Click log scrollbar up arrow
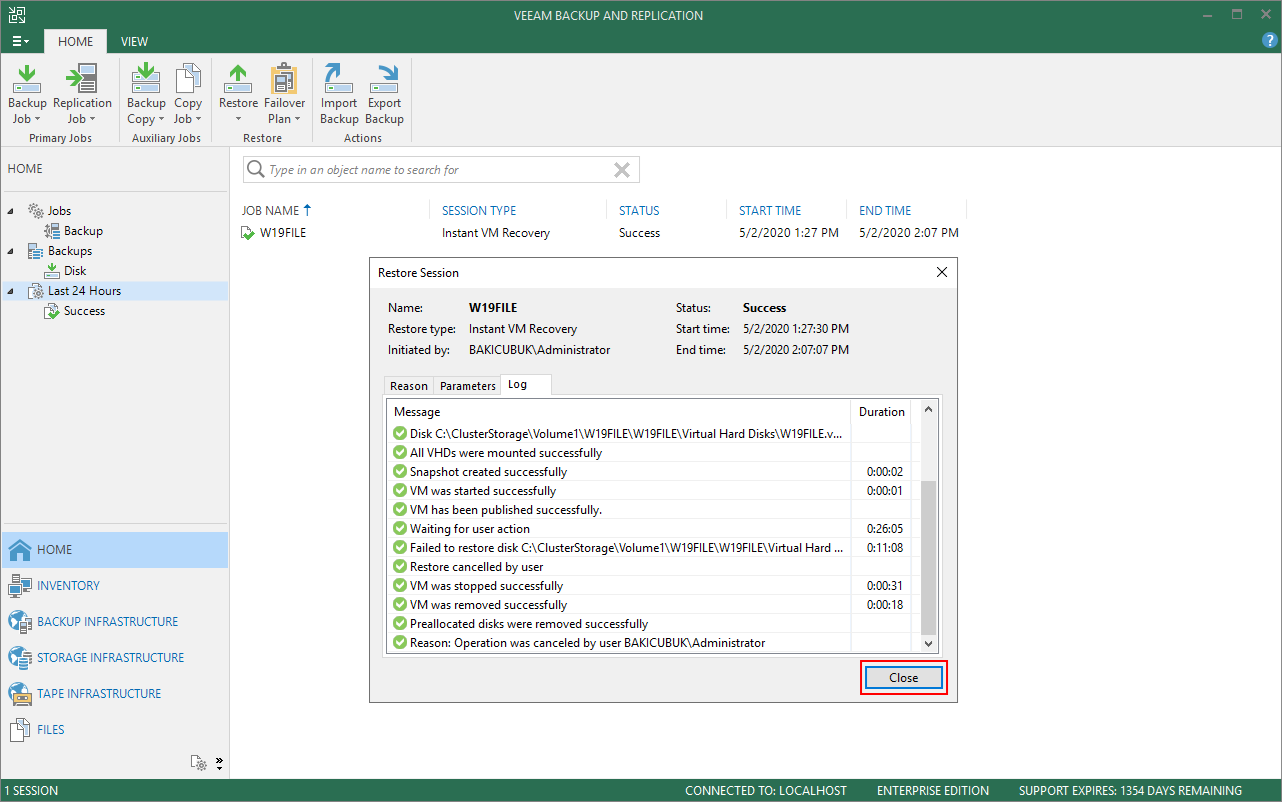This screenshot has width=1282, height=802. click(x=928, y=410)
